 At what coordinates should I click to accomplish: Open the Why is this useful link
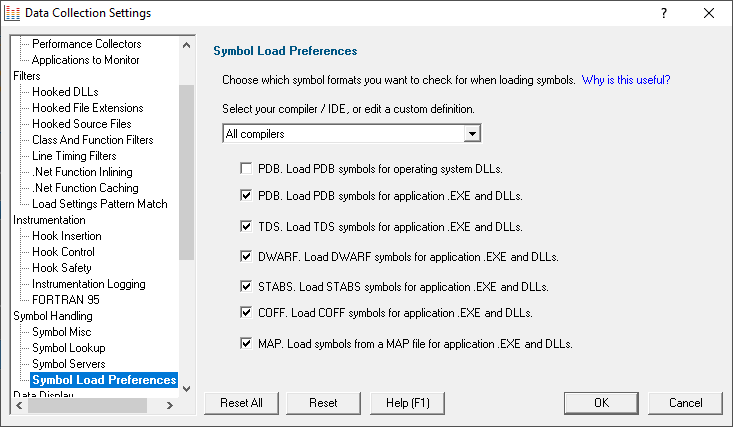(626, 80)
